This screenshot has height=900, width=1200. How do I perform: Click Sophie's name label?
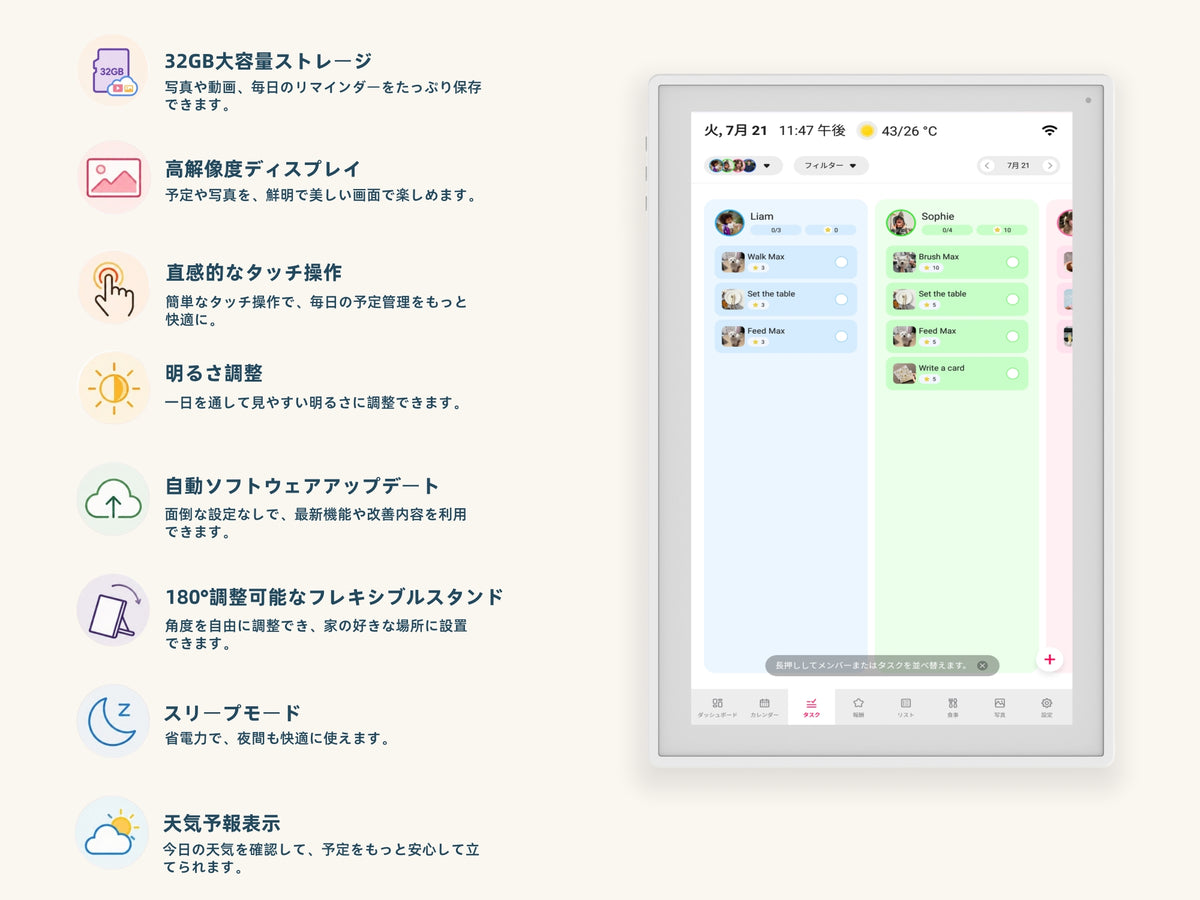938,216
